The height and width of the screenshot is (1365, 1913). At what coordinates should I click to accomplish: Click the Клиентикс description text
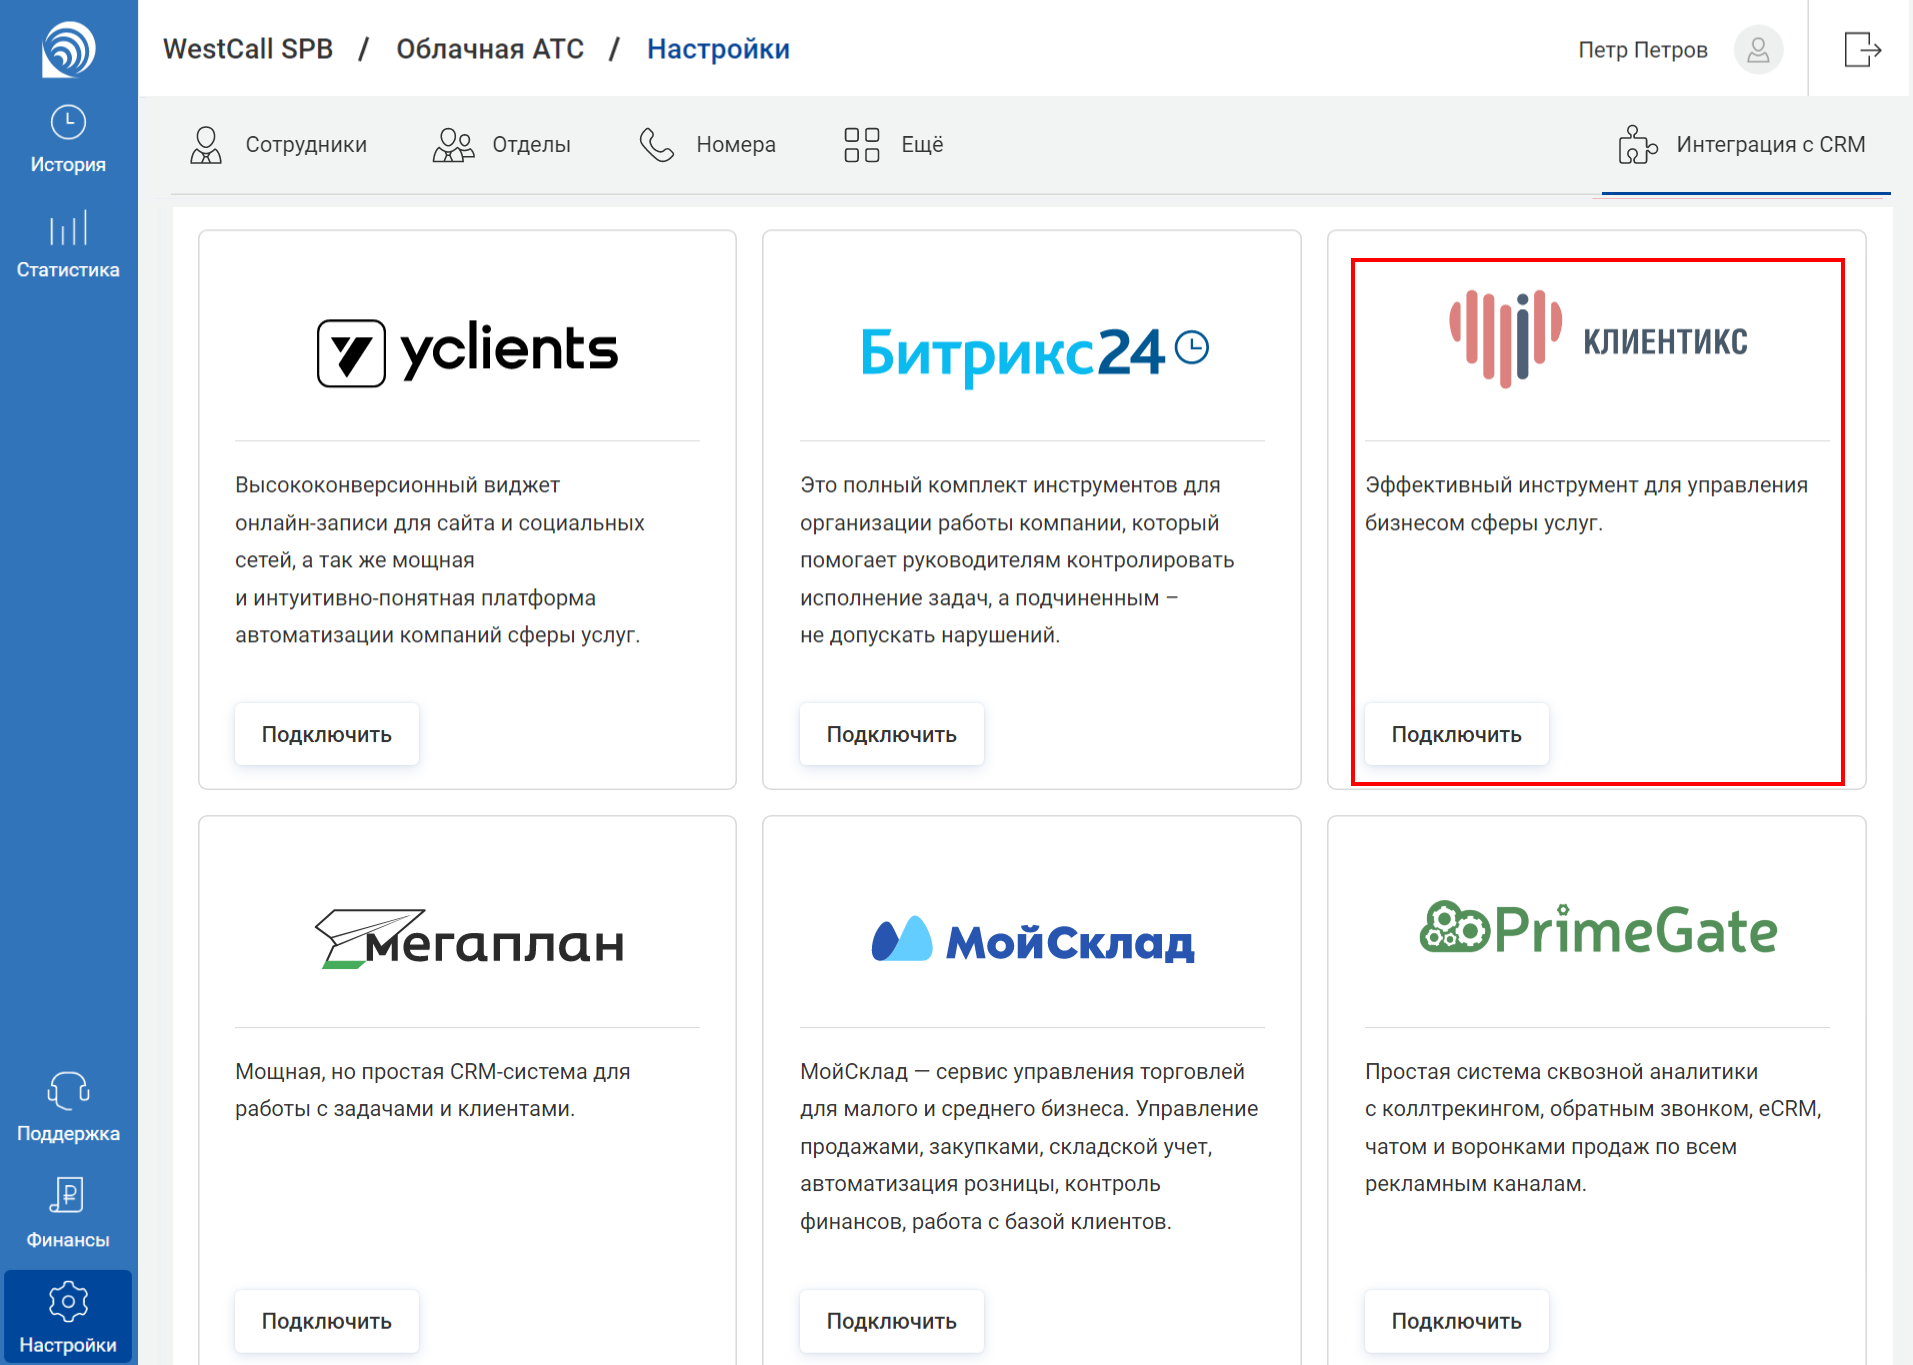tap(1586, 504)
